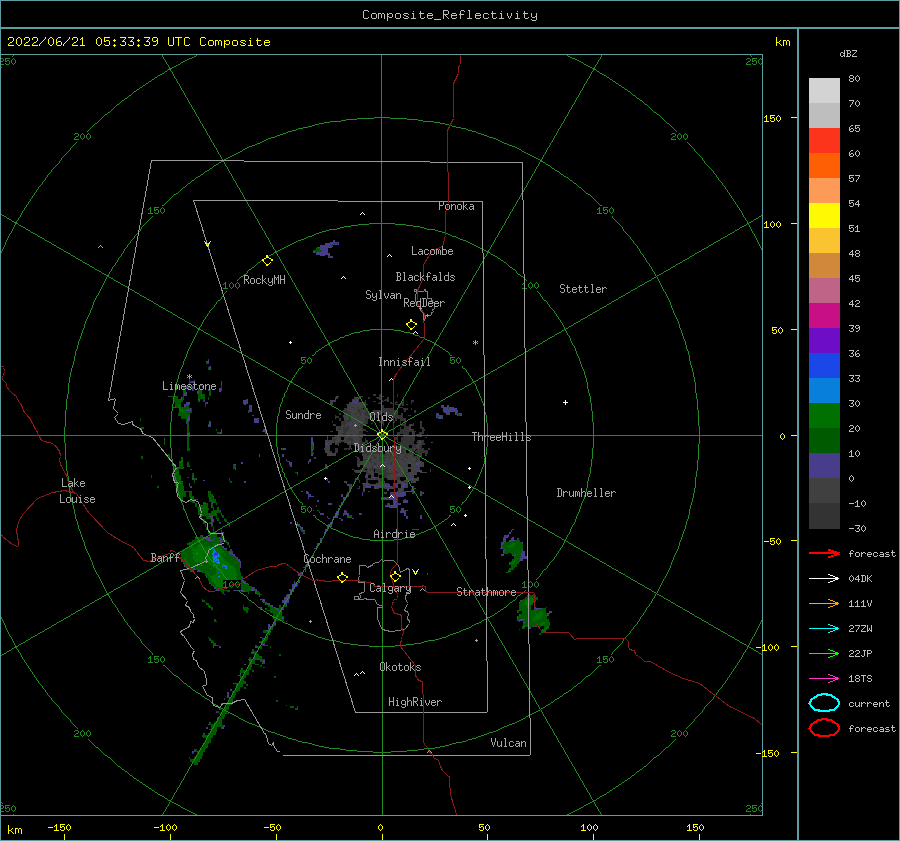Click the Stettler city label

pos(583,289)
